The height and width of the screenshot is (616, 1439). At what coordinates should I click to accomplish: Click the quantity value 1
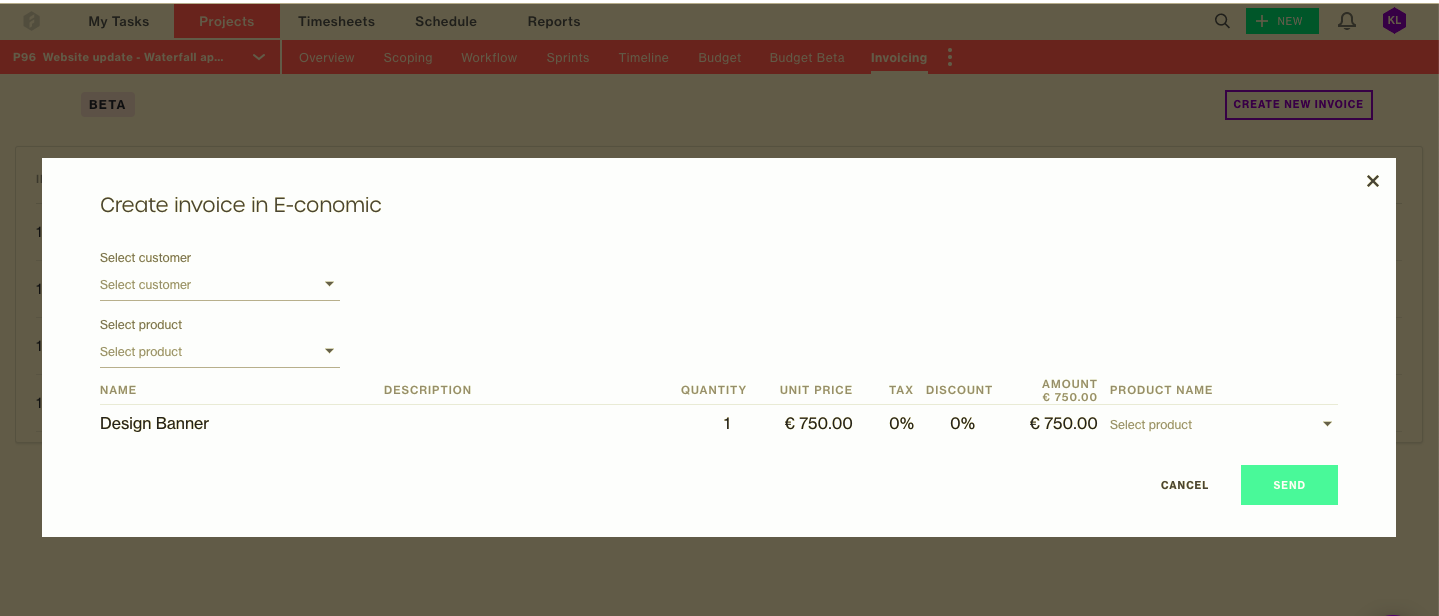[727, 424]
